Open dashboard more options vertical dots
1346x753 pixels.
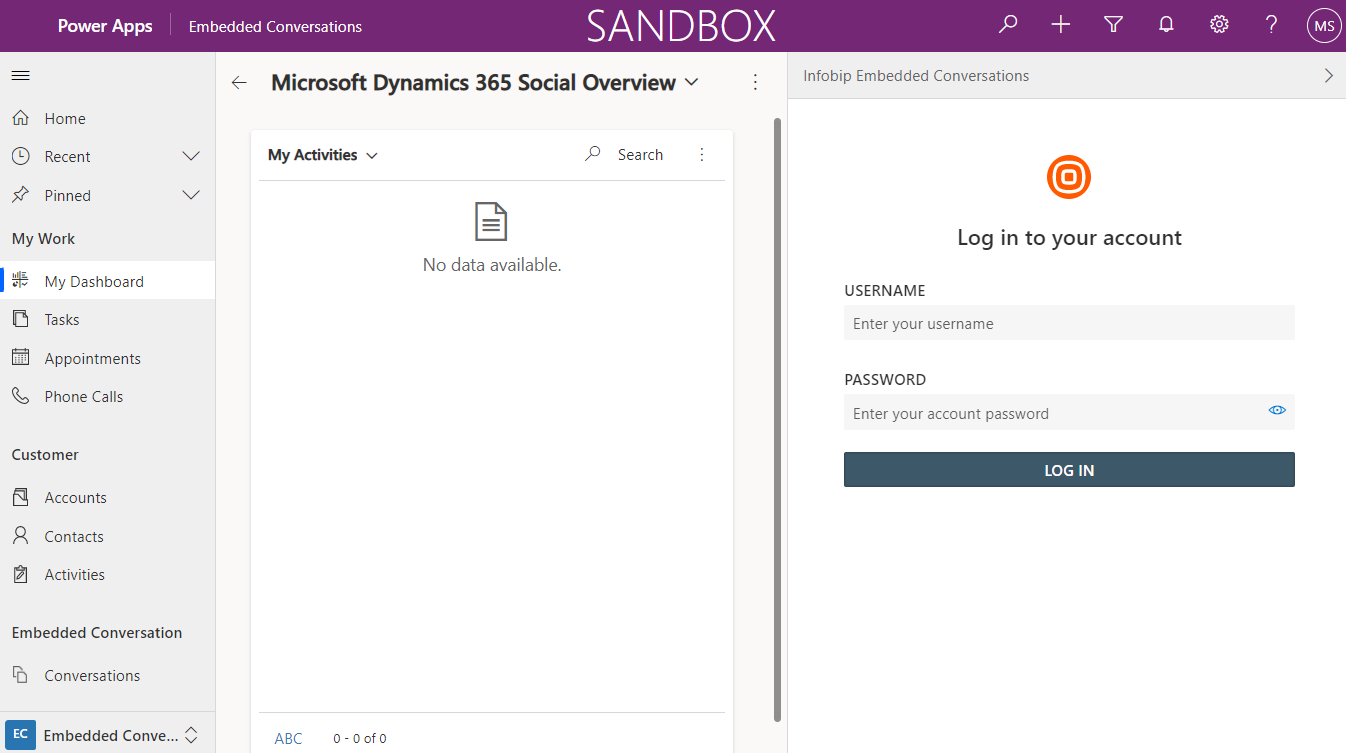point(755,83)
